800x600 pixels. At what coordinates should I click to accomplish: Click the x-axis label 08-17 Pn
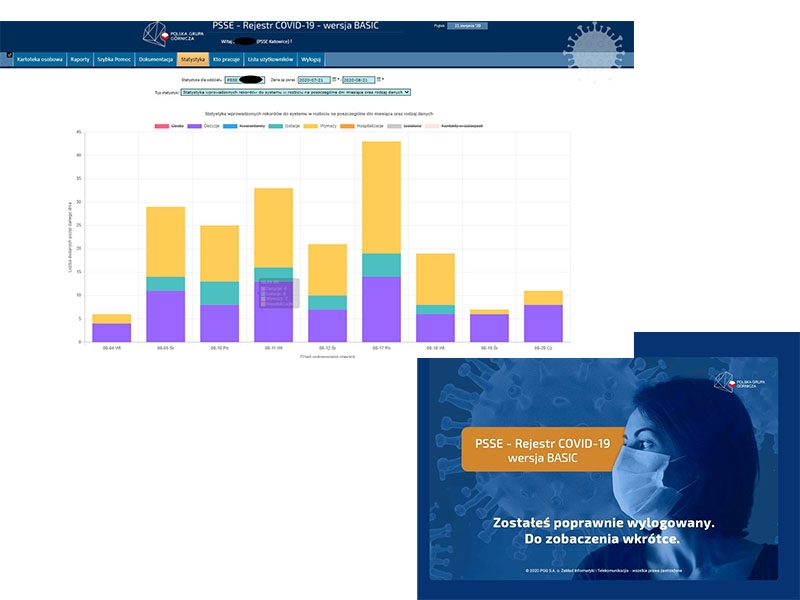pos(382,348)
